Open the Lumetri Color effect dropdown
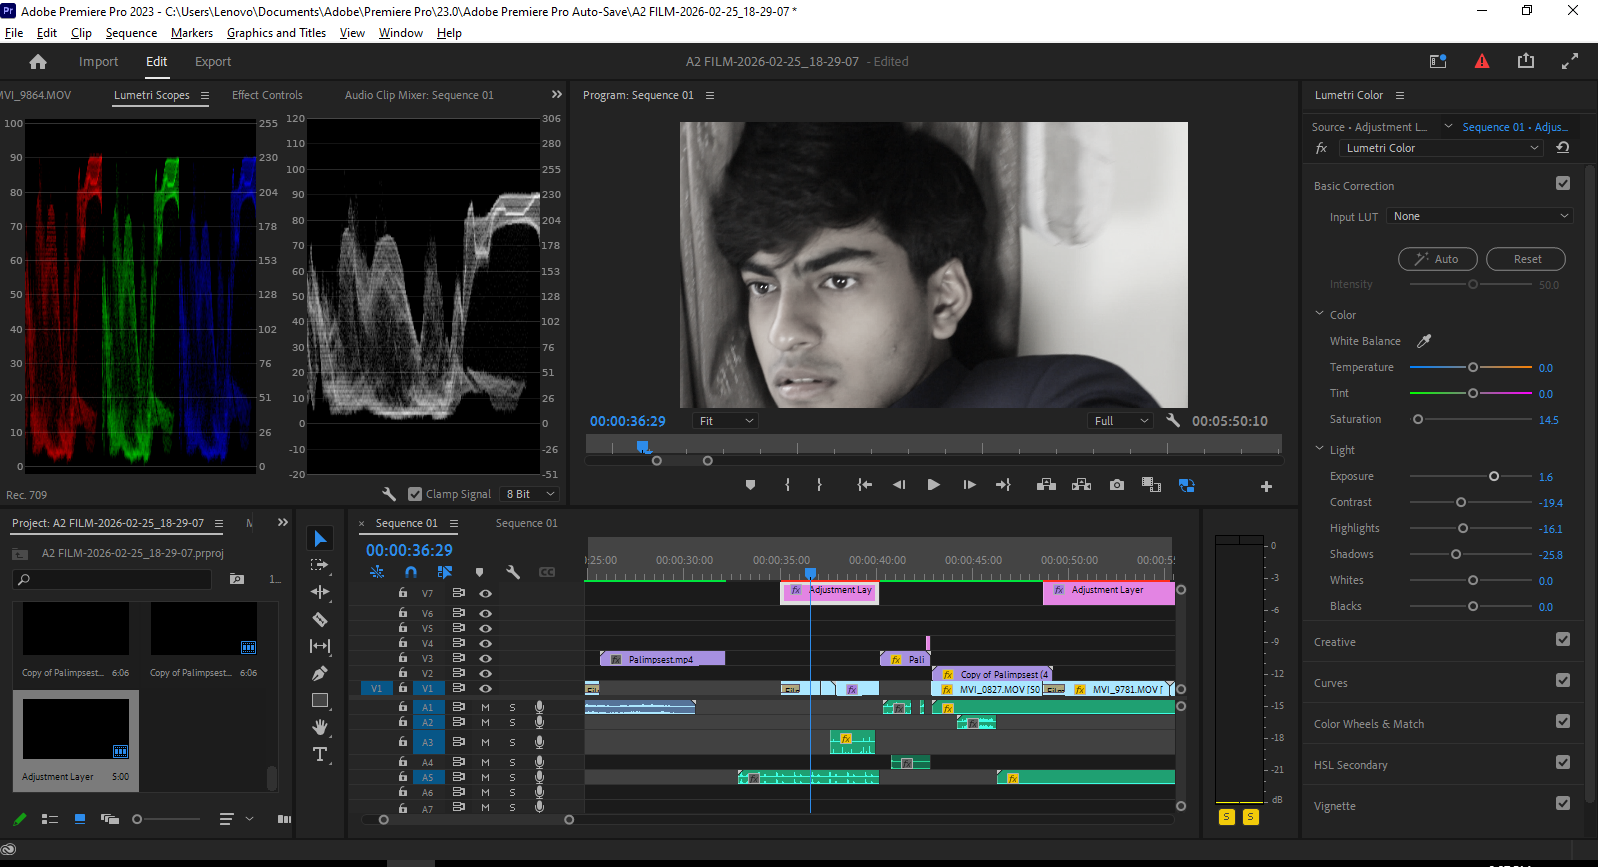 pyautogui.click(x=1441, y=148)
